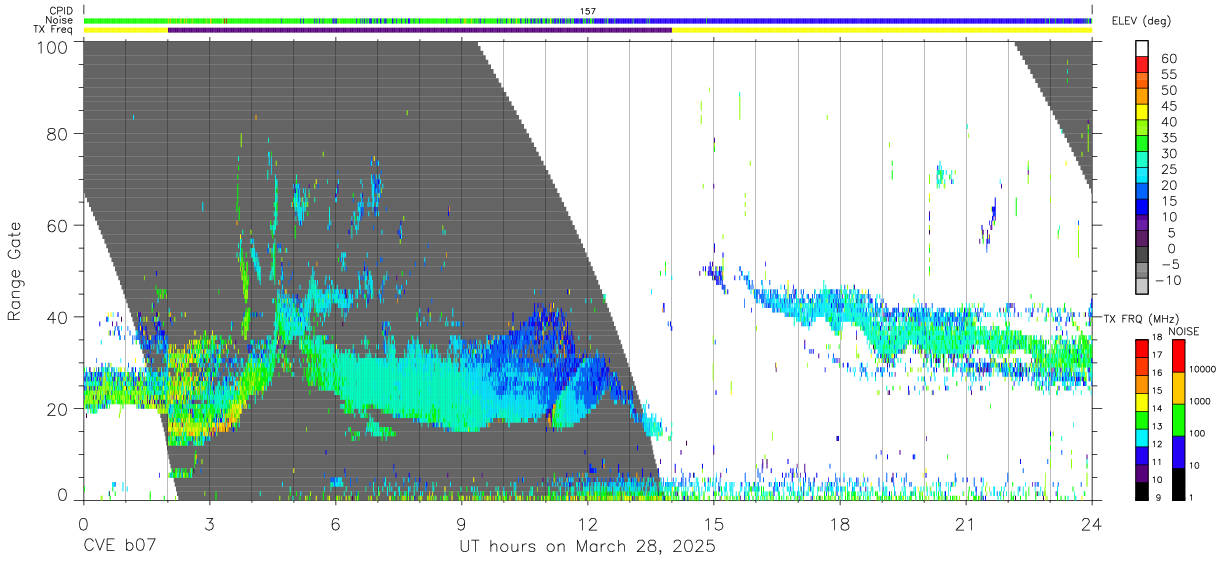Click the 13 value on TX FRQ scale
The height and width of the screenshot is (567, 1228).
tap(1157, 426)
